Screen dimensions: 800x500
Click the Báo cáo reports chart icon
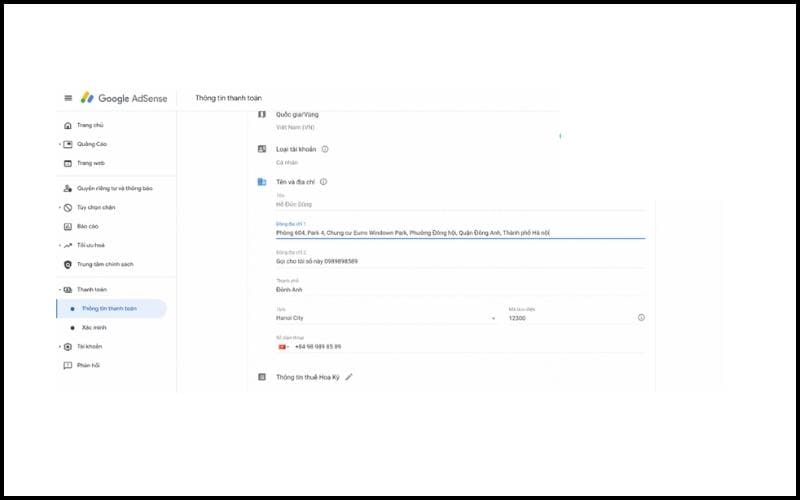pos(67,227)
